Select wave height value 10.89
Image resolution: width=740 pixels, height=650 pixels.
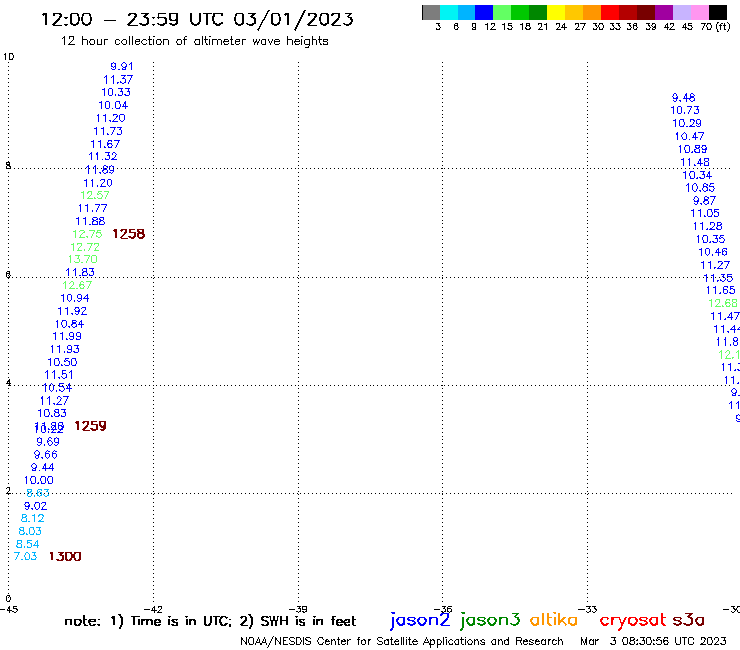(693, 150)
